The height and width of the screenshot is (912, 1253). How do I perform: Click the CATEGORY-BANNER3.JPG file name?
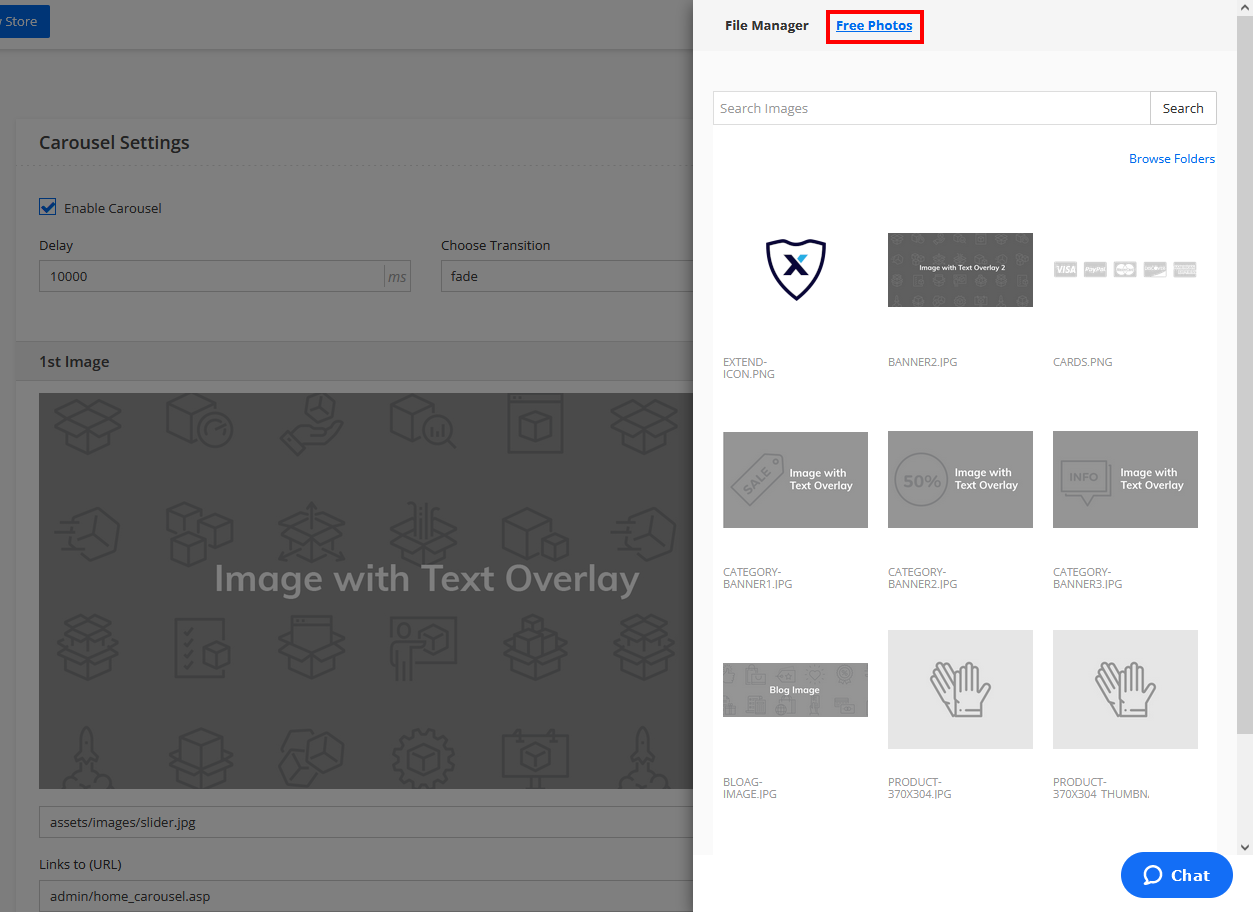1087,578
